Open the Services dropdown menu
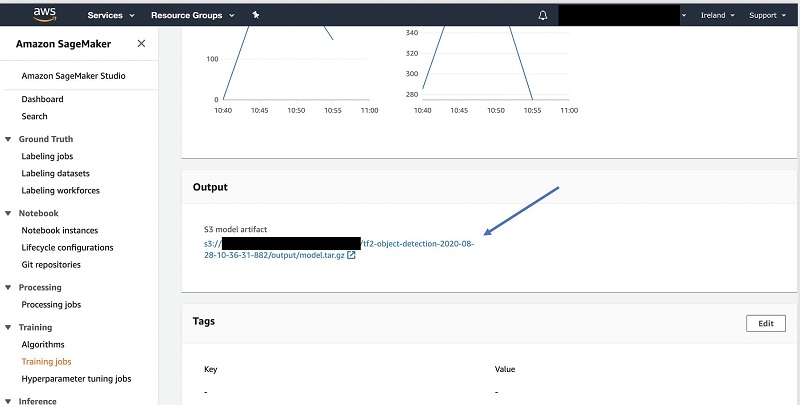This screenshot has width=800, height=405. point(111,15)
